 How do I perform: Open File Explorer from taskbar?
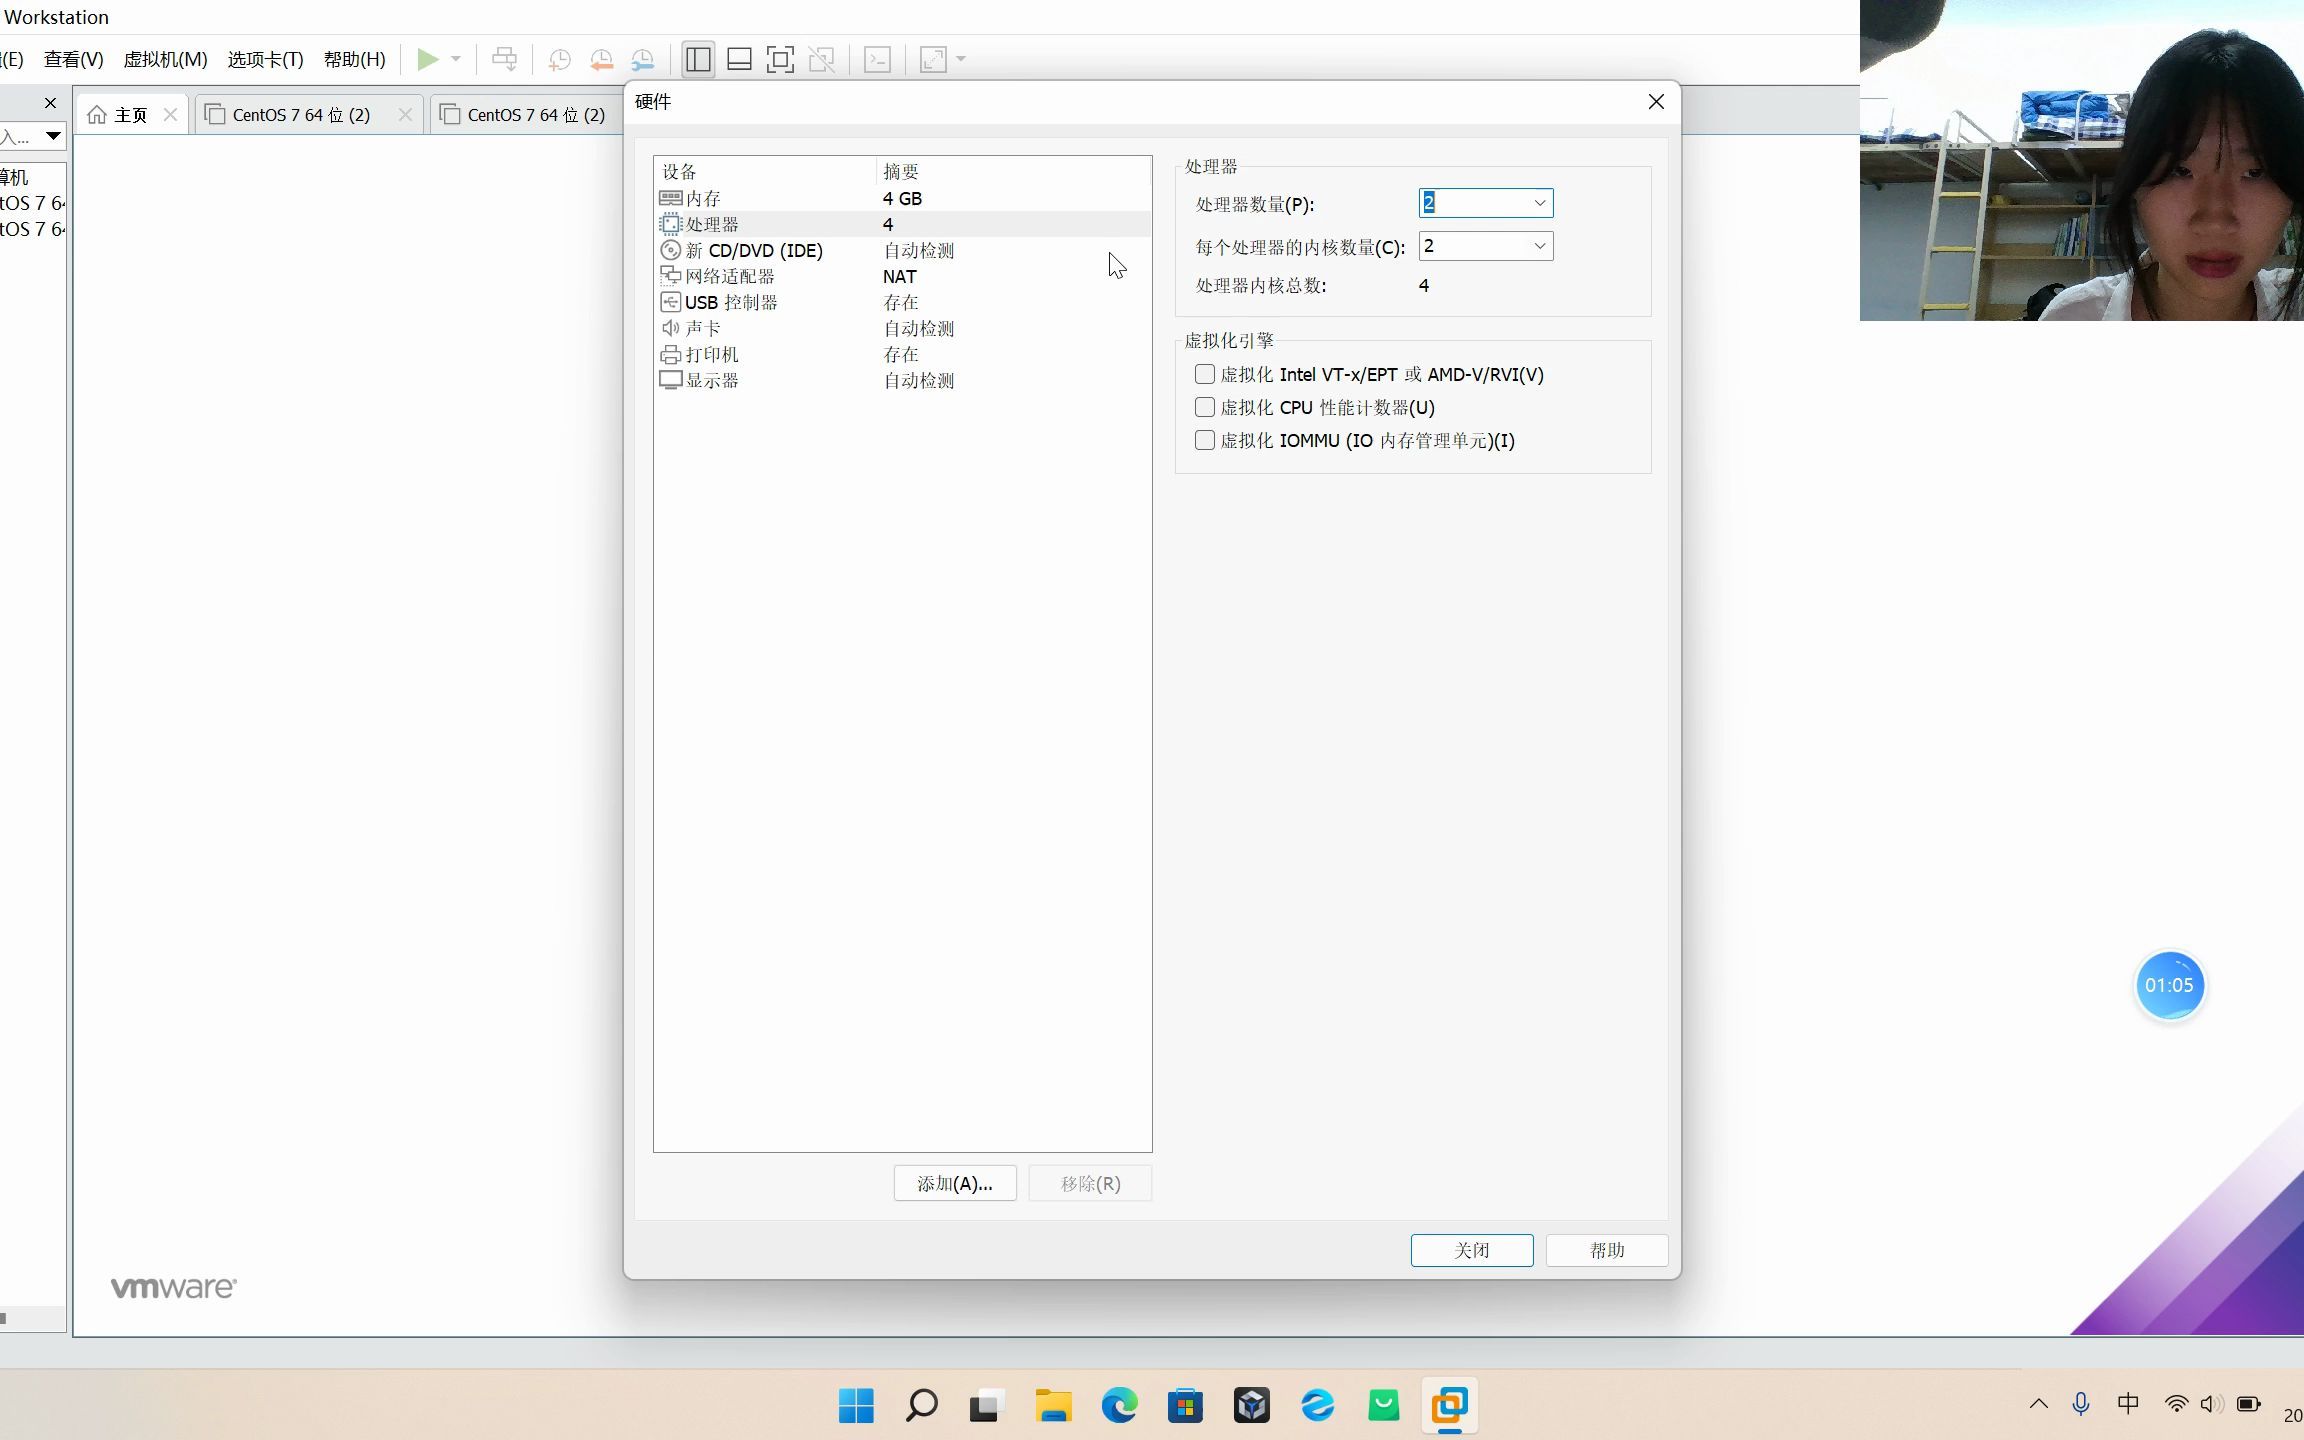coord(1053,1405)
